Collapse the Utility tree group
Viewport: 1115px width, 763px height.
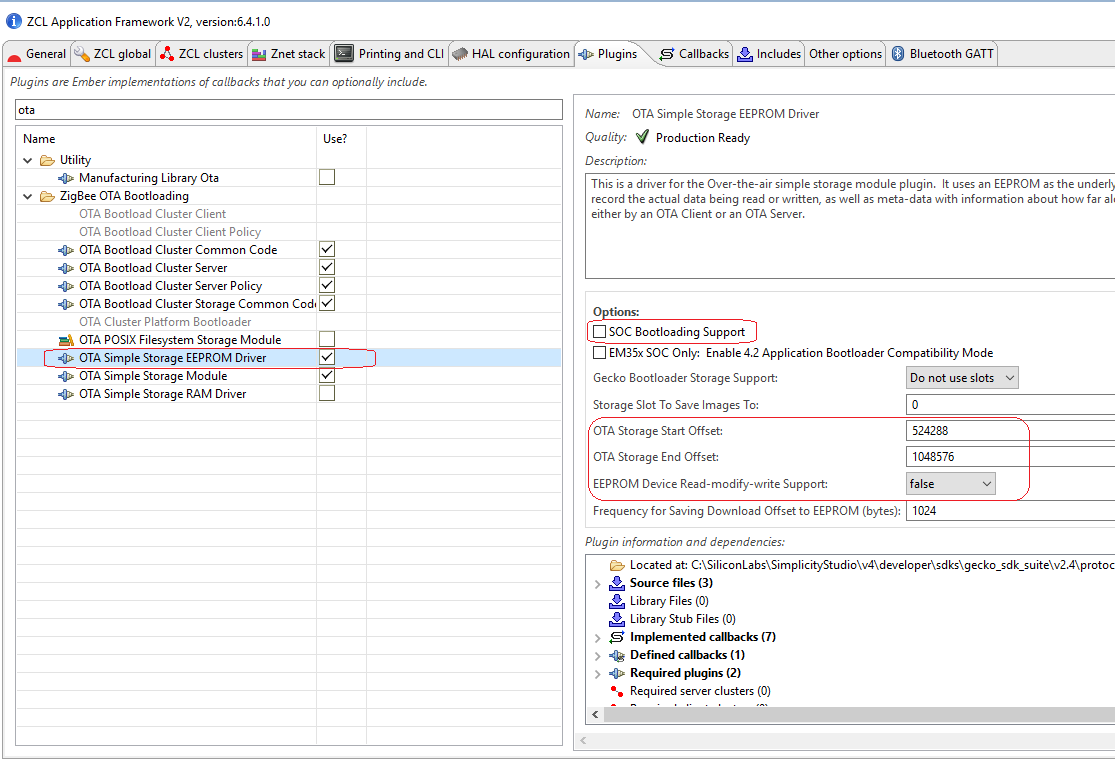[28, 161]
